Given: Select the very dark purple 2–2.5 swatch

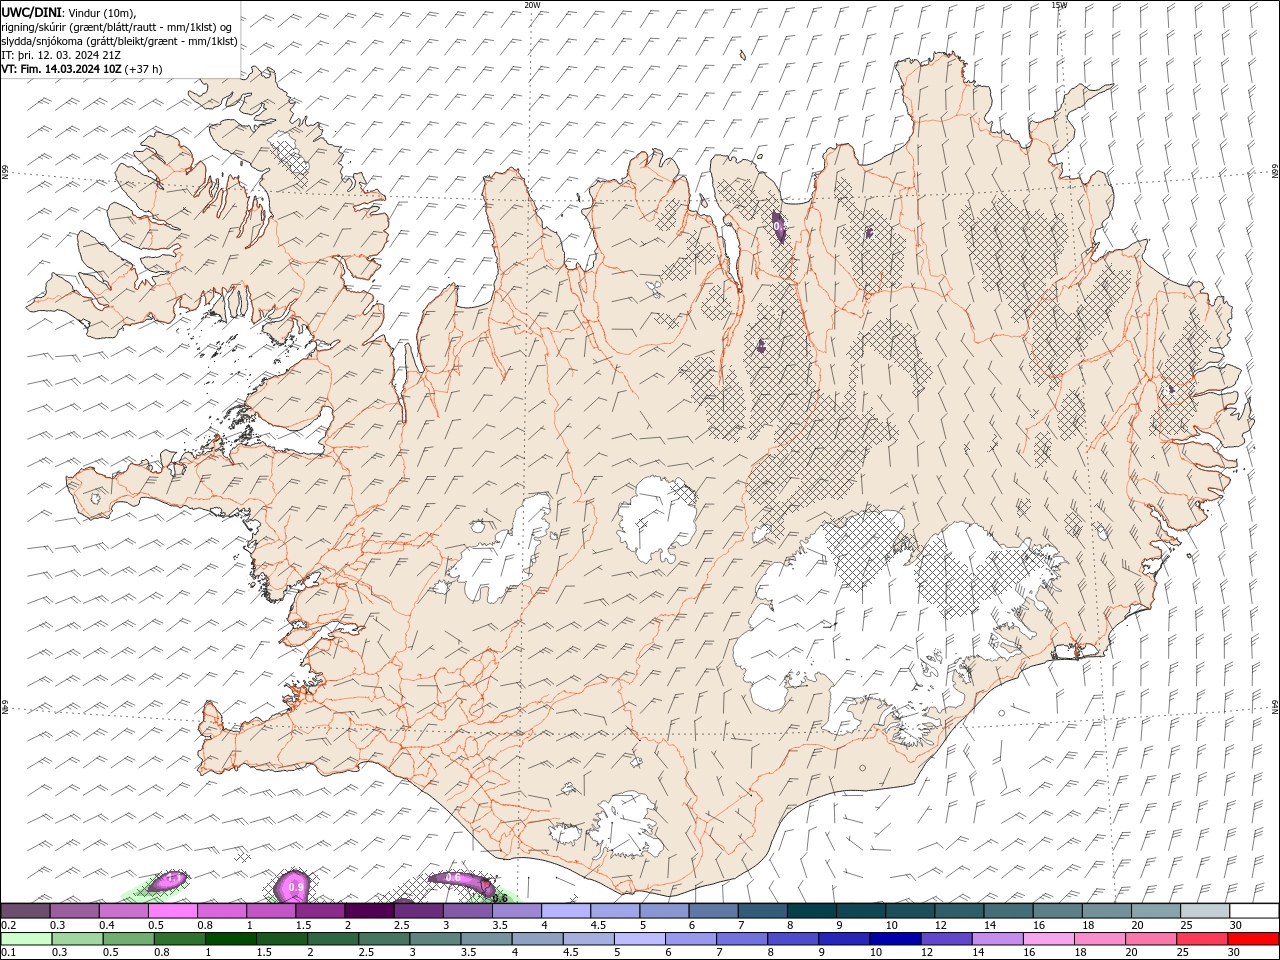Looking at the screenshot, I should pos(369,911).
